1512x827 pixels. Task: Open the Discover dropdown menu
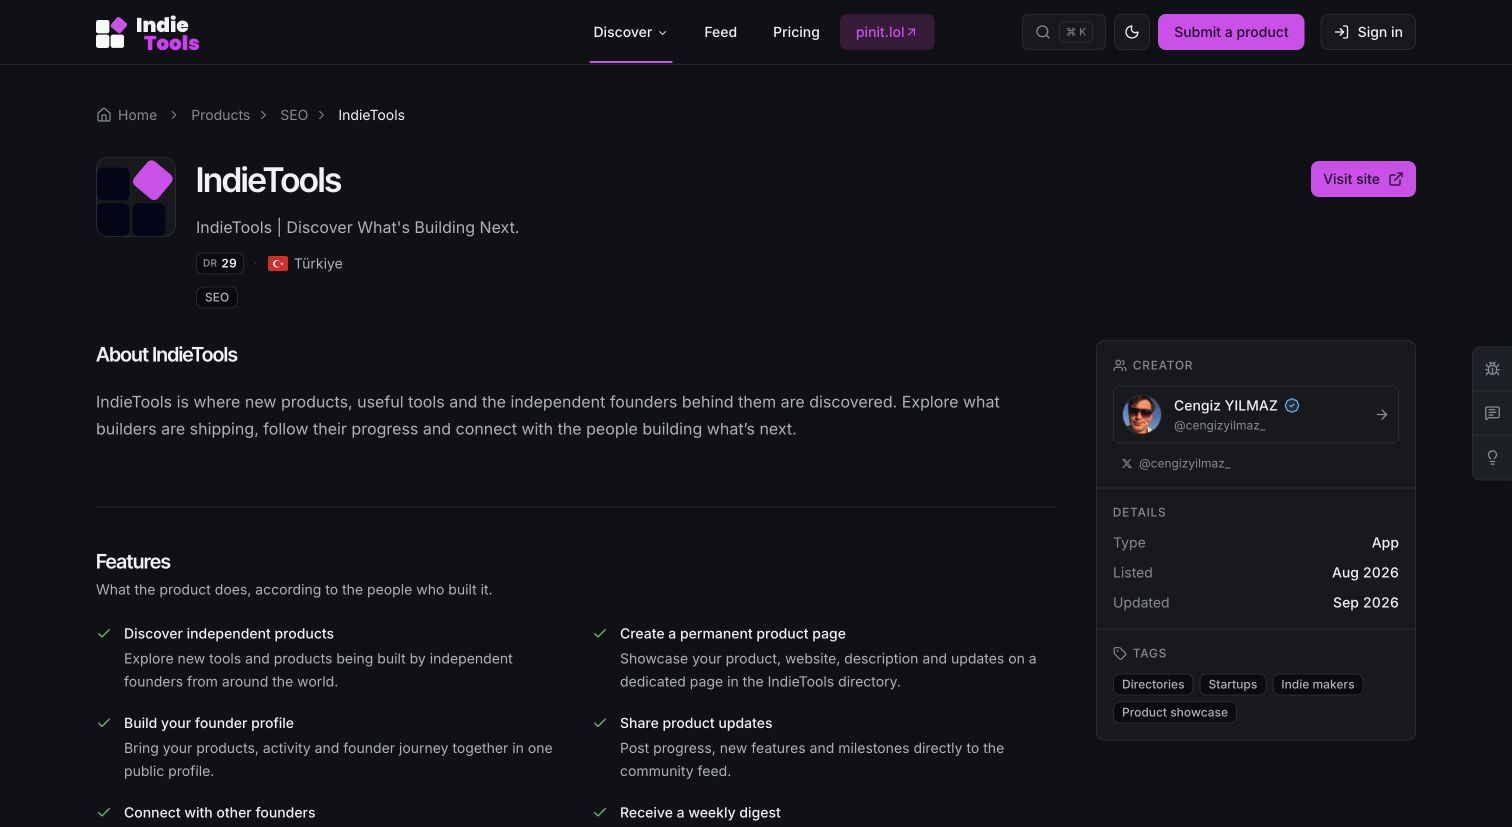[x=630, y=32]
